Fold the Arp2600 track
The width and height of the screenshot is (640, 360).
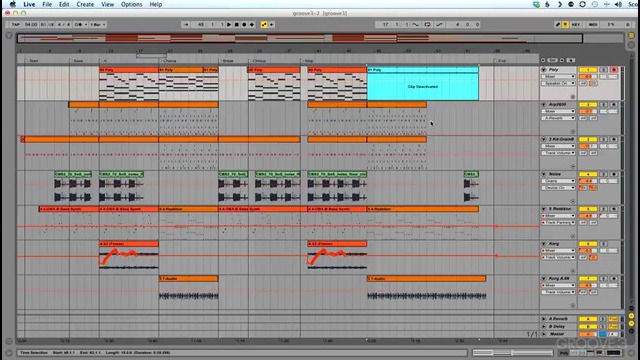click(x=544, y=104)
